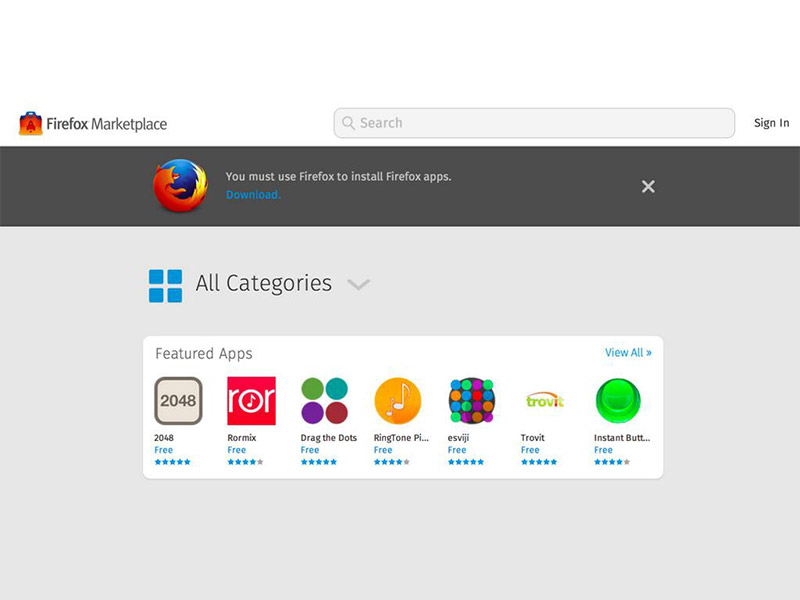Image resolution: width=800 pixels, height=600 pixels.
Task: Open the Drag the Dots icon
Action: click(x=324, y=401)
